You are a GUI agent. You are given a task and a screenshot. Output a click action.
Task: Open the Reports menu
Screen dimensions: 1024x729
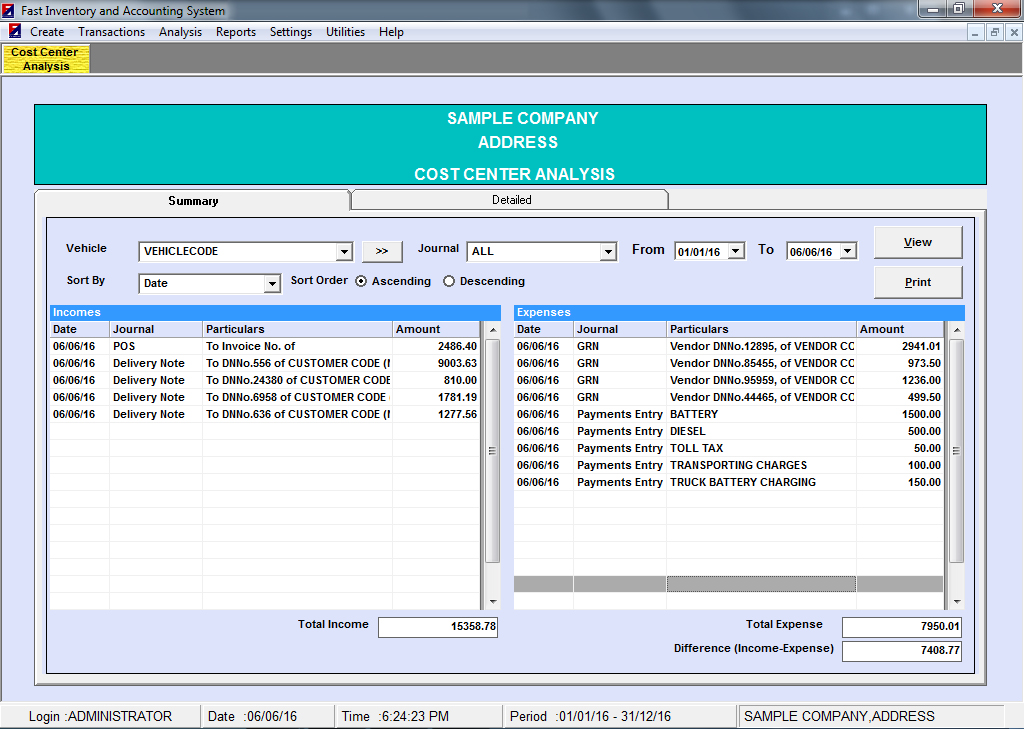coord(236,32)
